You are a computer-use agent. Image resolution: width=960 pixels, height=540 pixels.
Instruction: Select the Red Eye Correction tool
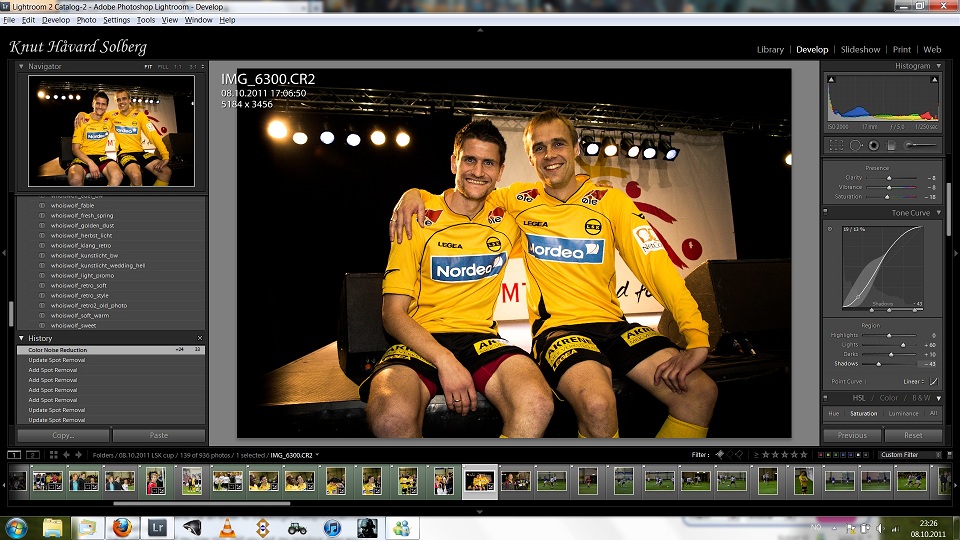point(874,145)
